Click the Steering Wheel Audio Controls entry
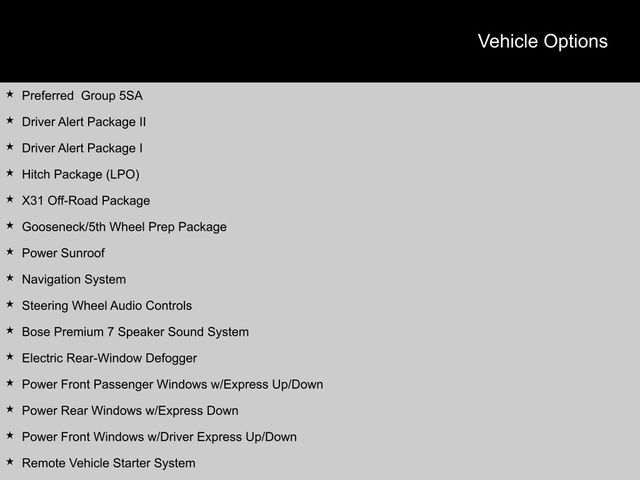Viewport: 640px width, 480px height. pos(107,306)
